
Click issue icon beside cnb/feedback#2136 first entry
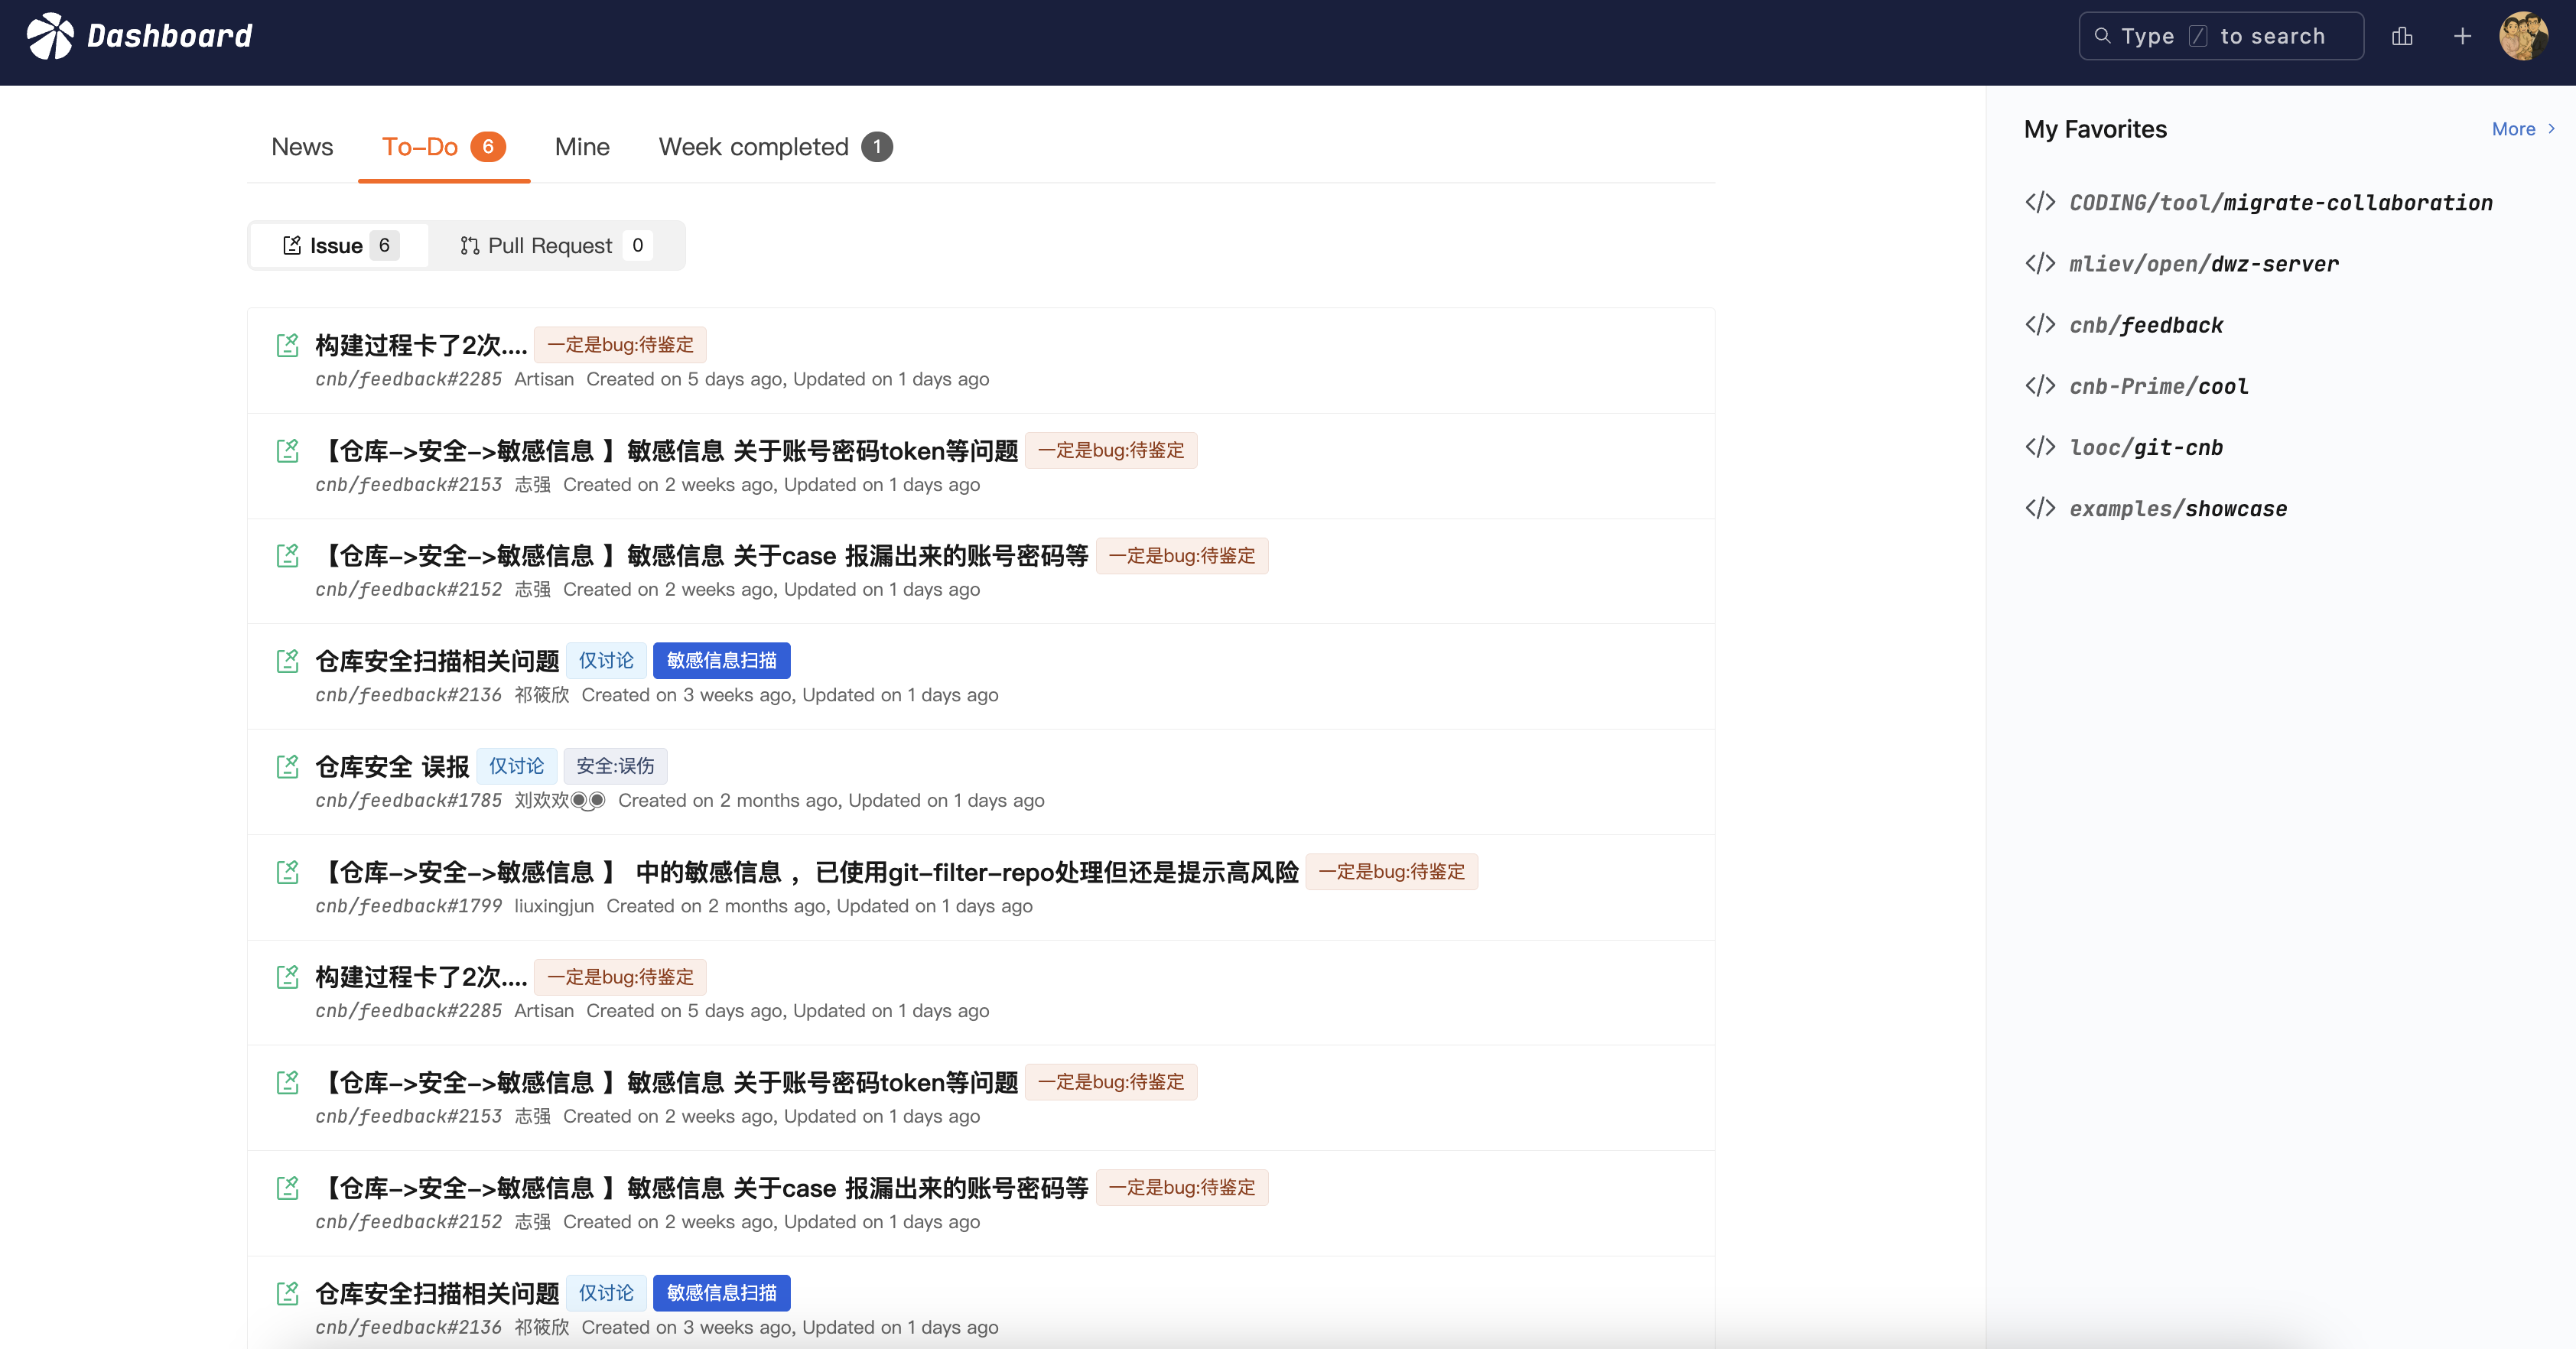288,661
